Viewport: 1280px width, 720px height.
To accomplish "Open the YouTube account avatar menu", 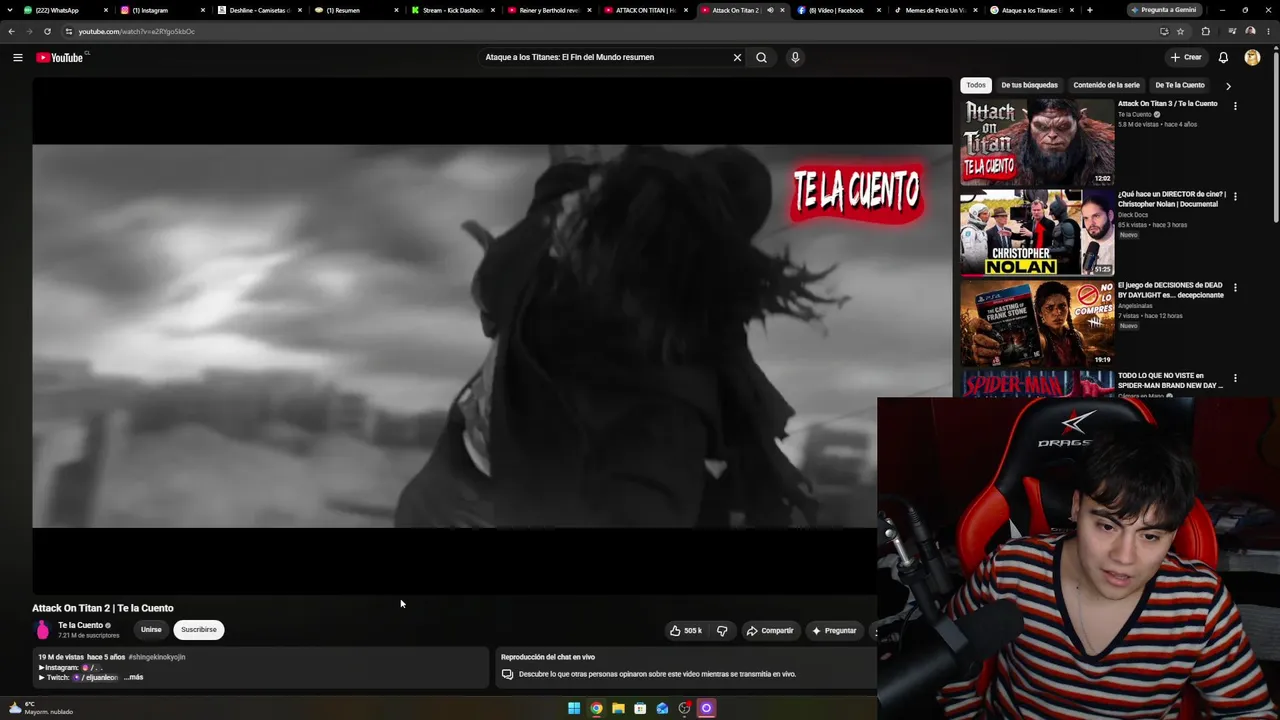I will [x=1252, y=58].
